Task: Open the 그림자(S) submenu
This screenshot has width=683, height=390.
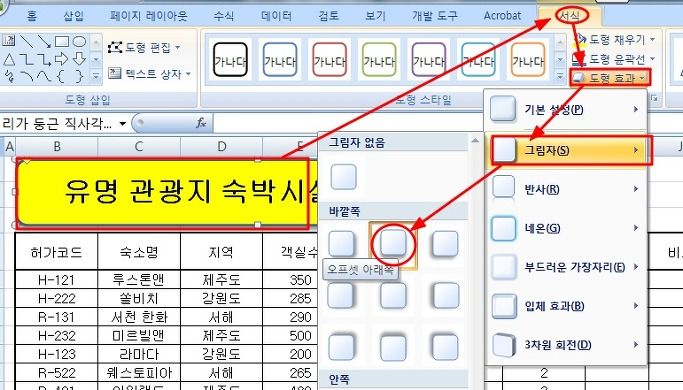Action: [x=566, y=150]
